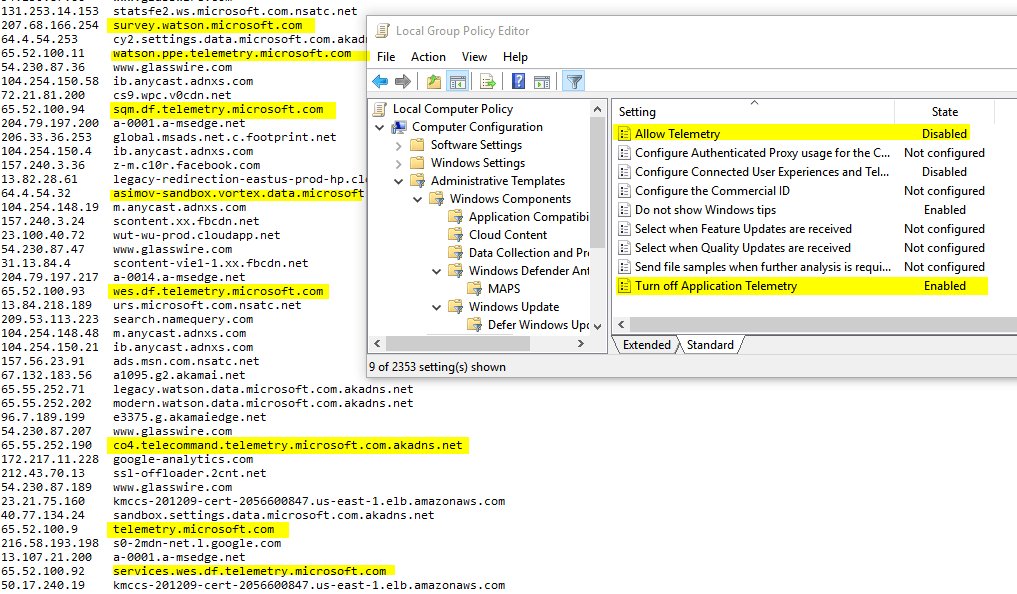
Task: Select Windows Settings in the tree
Action: click(x=478, y=163)
